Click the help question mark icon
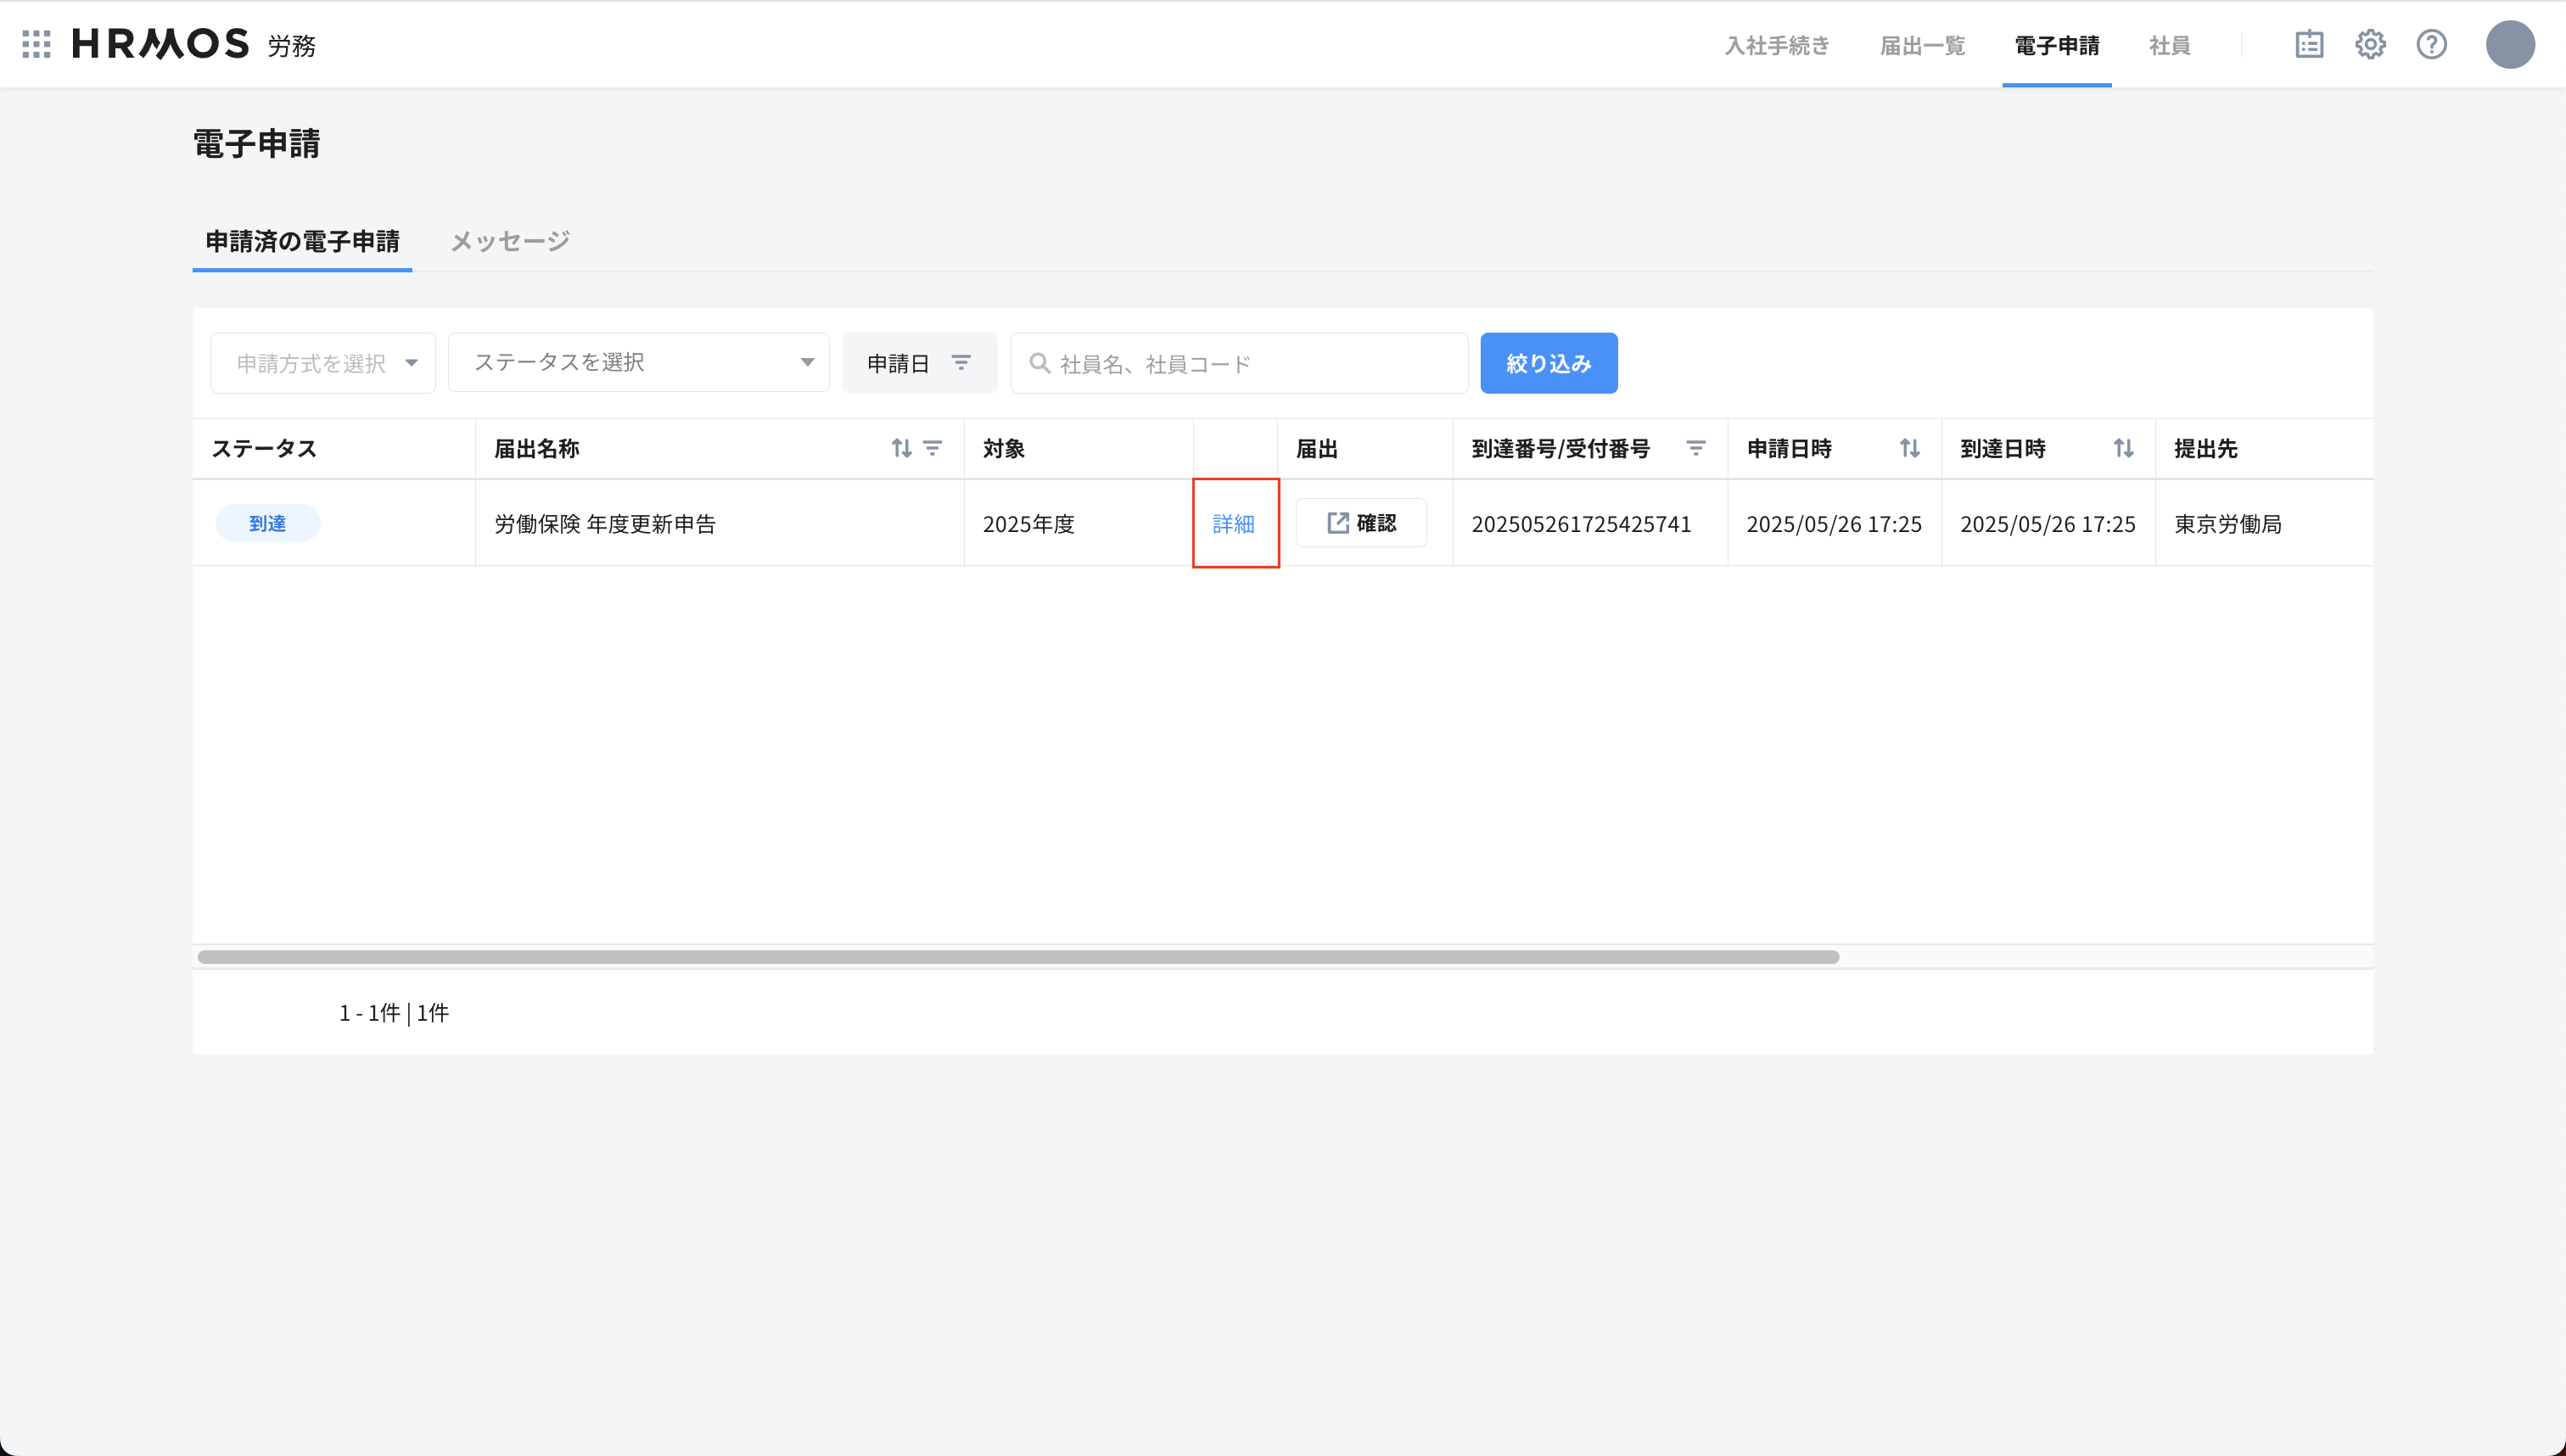Image resolution: width=2566 pixels, height=1456 pixels. (2431, 44)
